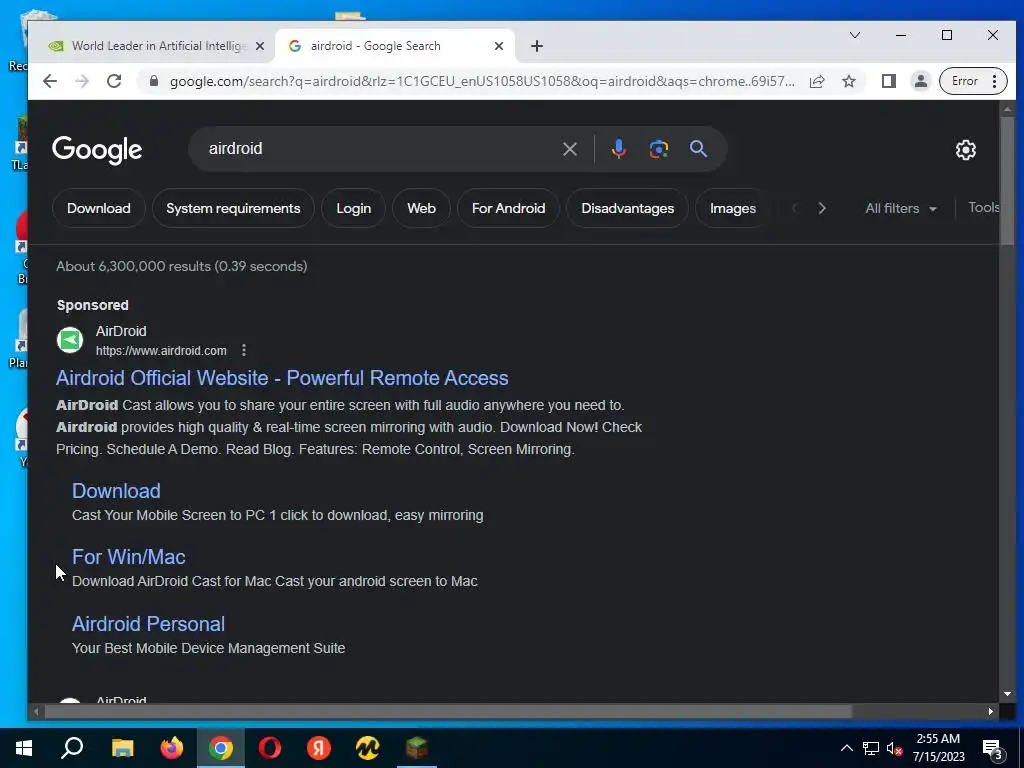Click the https://www.airdroid.com URL text
Image resolution: width=1024 pixels, height=768 pixels.
click(161, 351)
